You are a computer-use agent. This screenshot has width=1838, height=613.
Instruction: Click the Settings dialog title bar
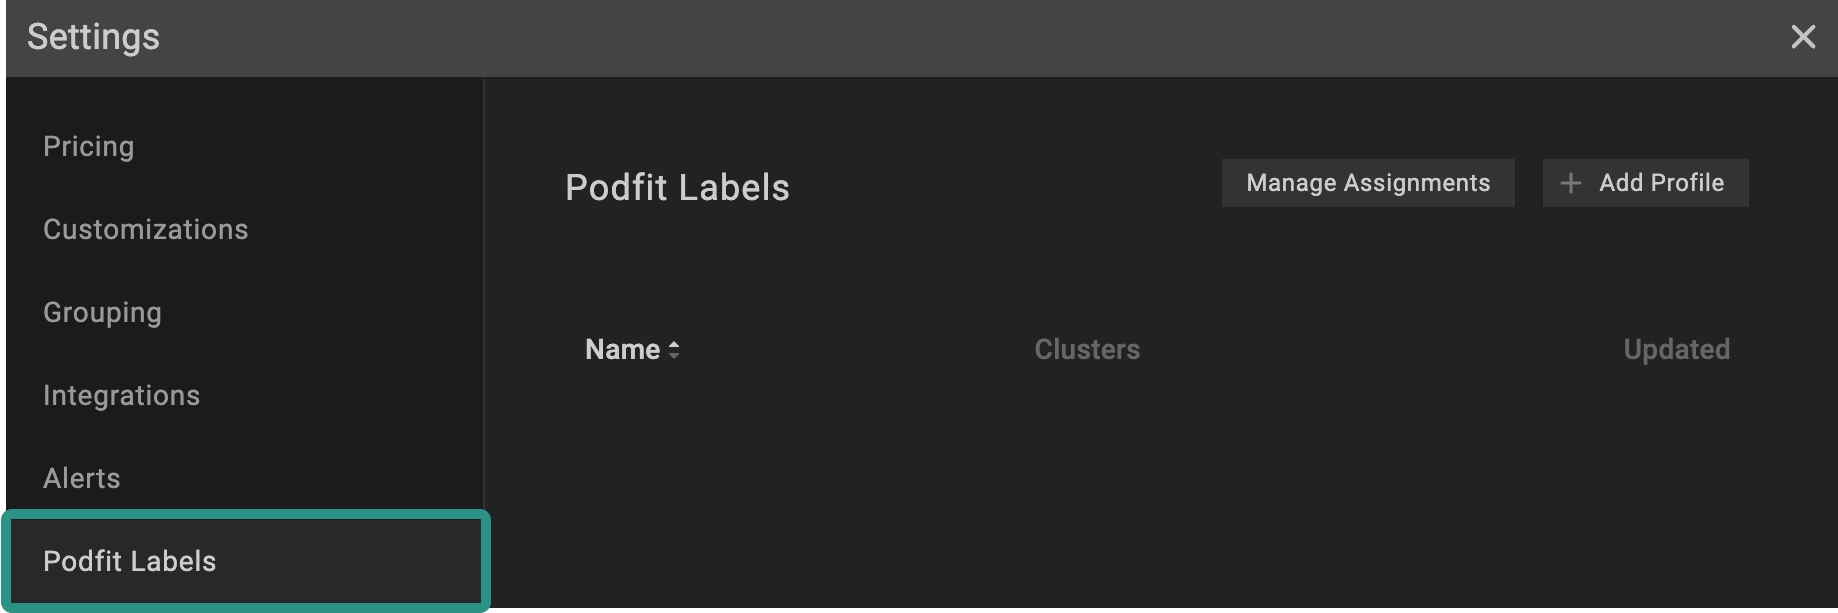coord(900,37)
